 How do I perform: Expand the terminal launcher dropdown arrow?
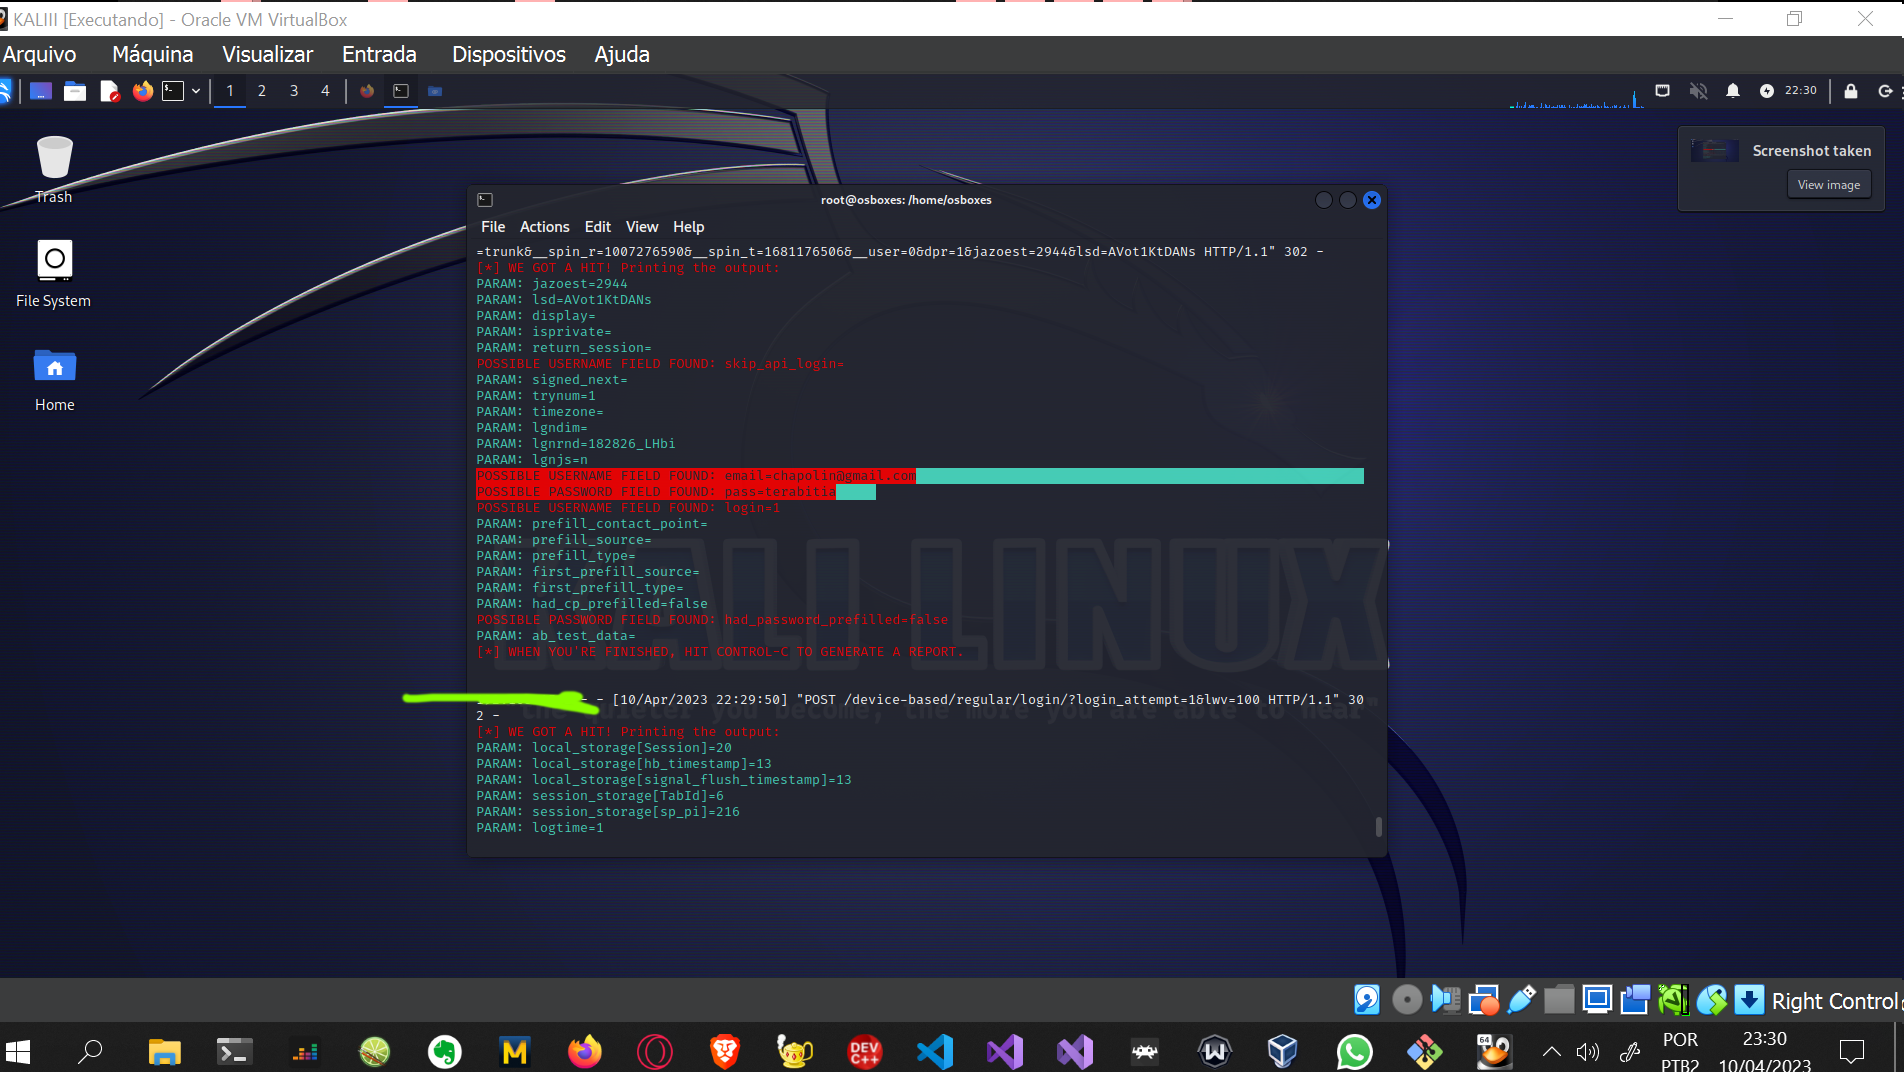(x=196, y=91)
